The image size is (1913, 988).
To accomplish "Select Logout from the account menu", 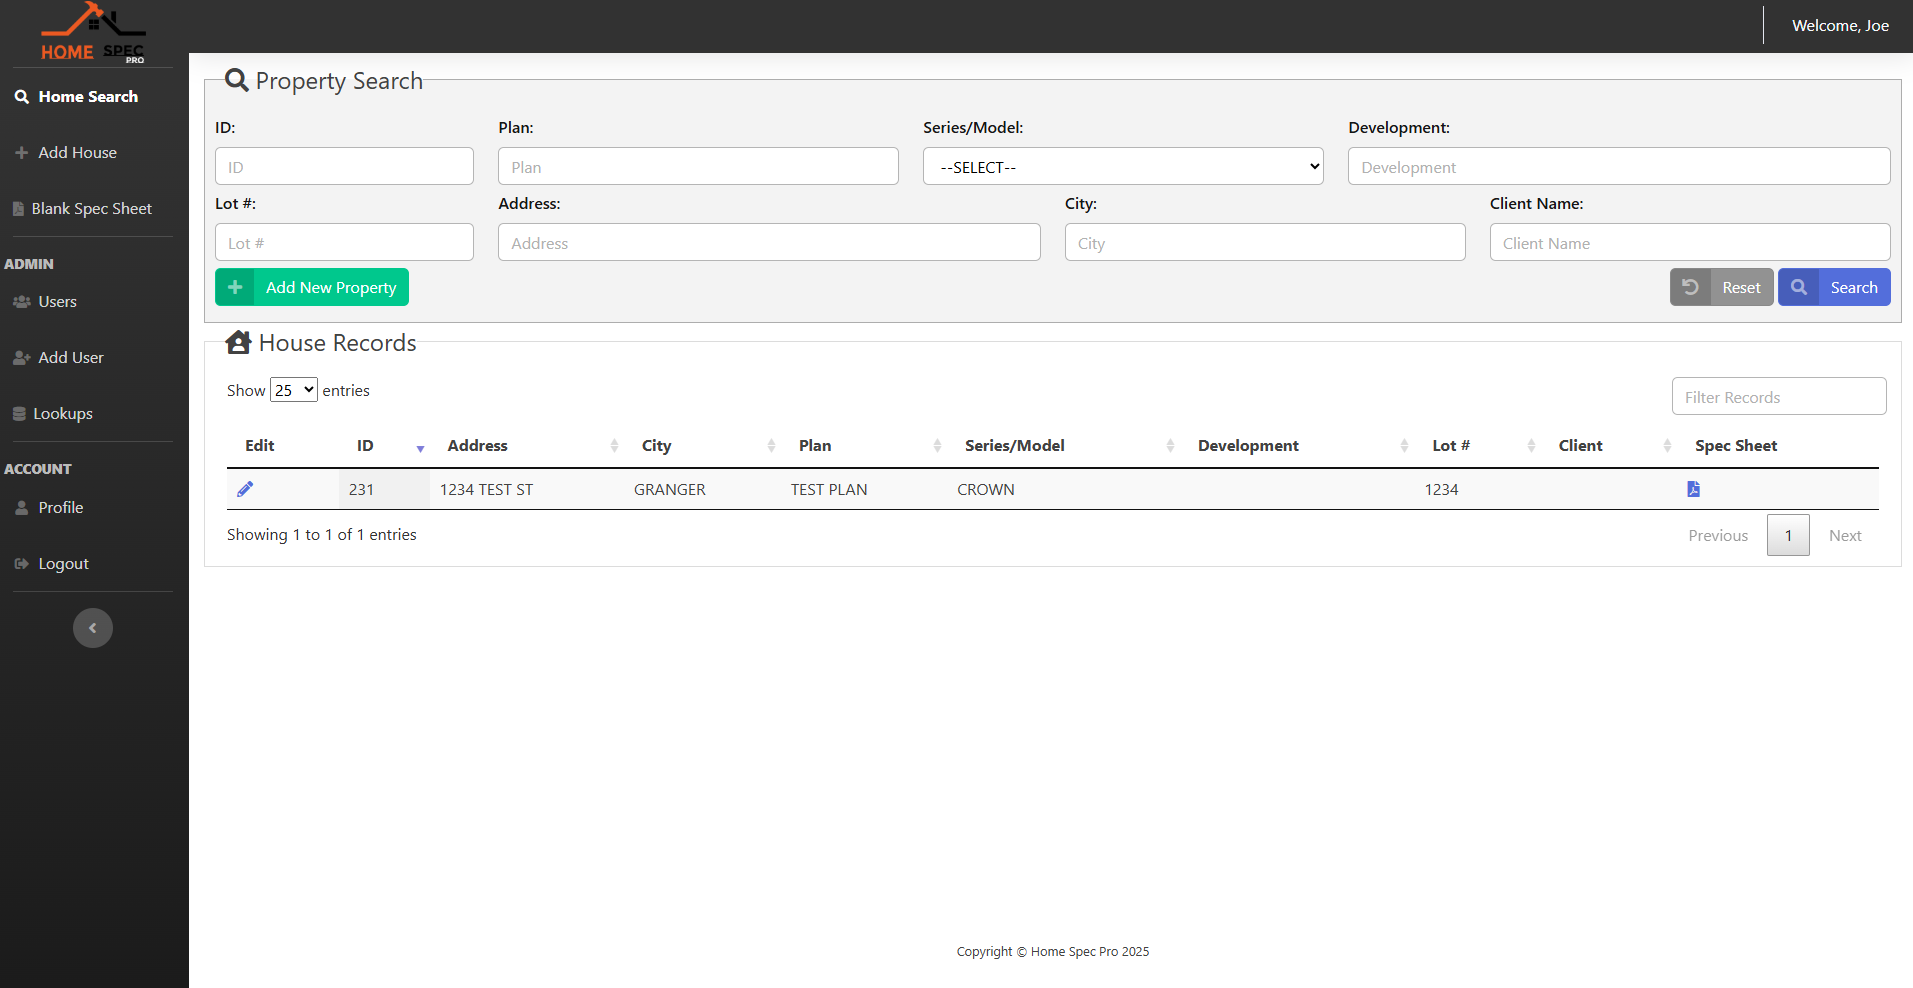I will pyautogui.click(x=63, y=564).
